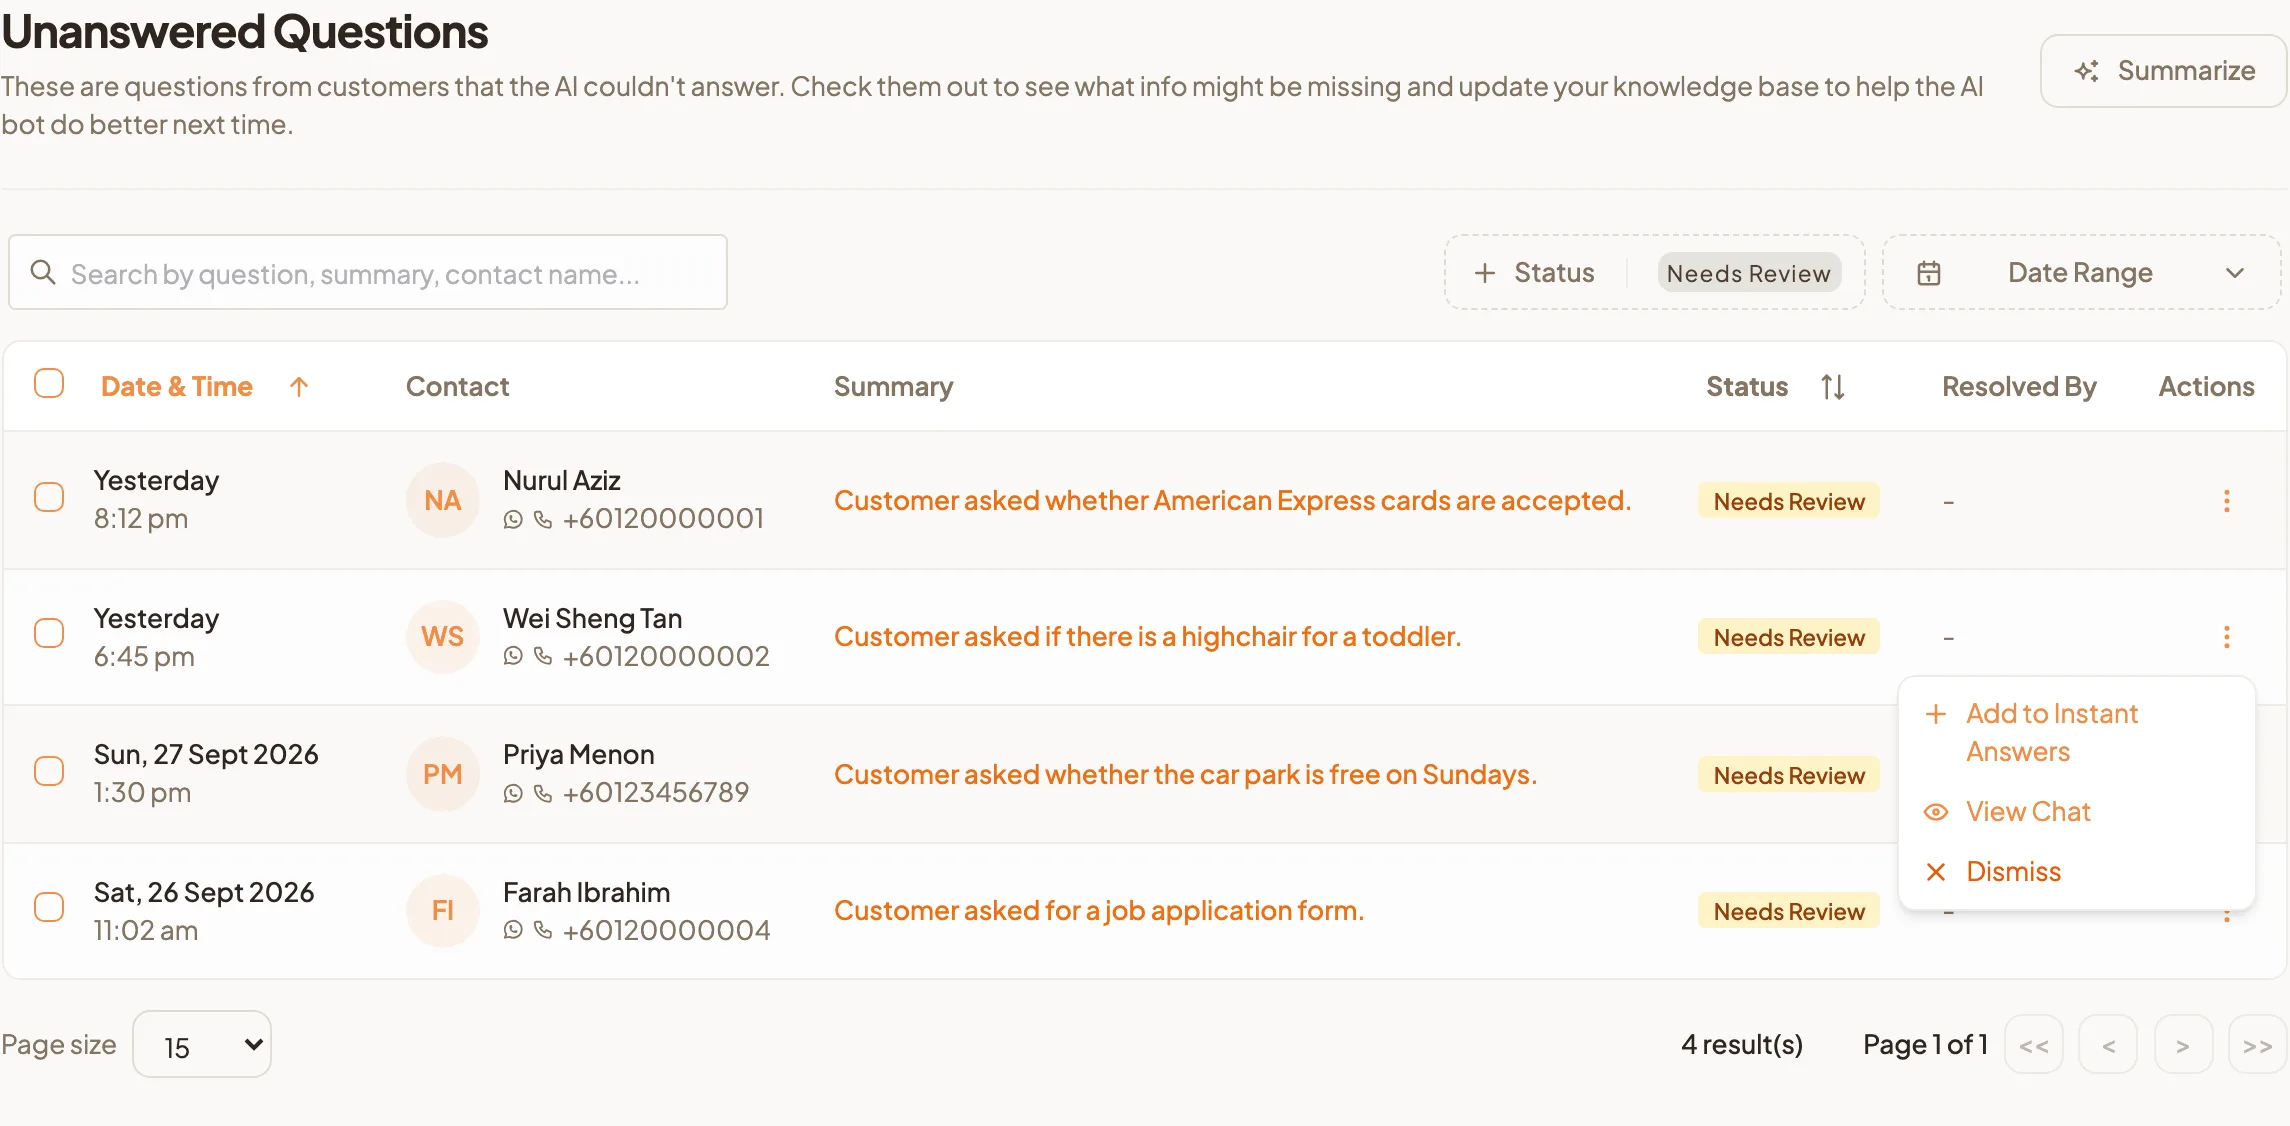2290x1126 pixels.
Task: Select the Priya Menon row checkbox
Action: (x=49, y=772)
